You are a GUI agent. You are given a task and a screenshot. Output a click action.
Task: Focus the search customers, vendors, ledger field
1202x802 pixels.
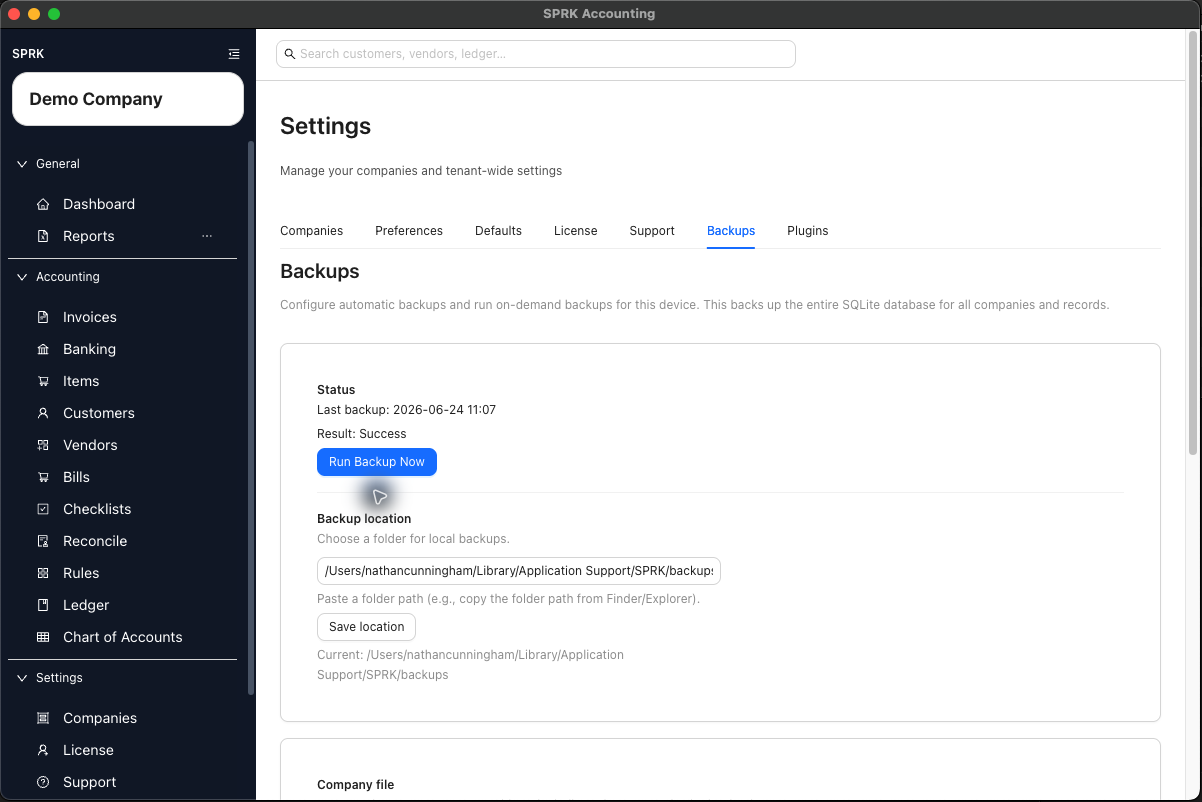536,54
